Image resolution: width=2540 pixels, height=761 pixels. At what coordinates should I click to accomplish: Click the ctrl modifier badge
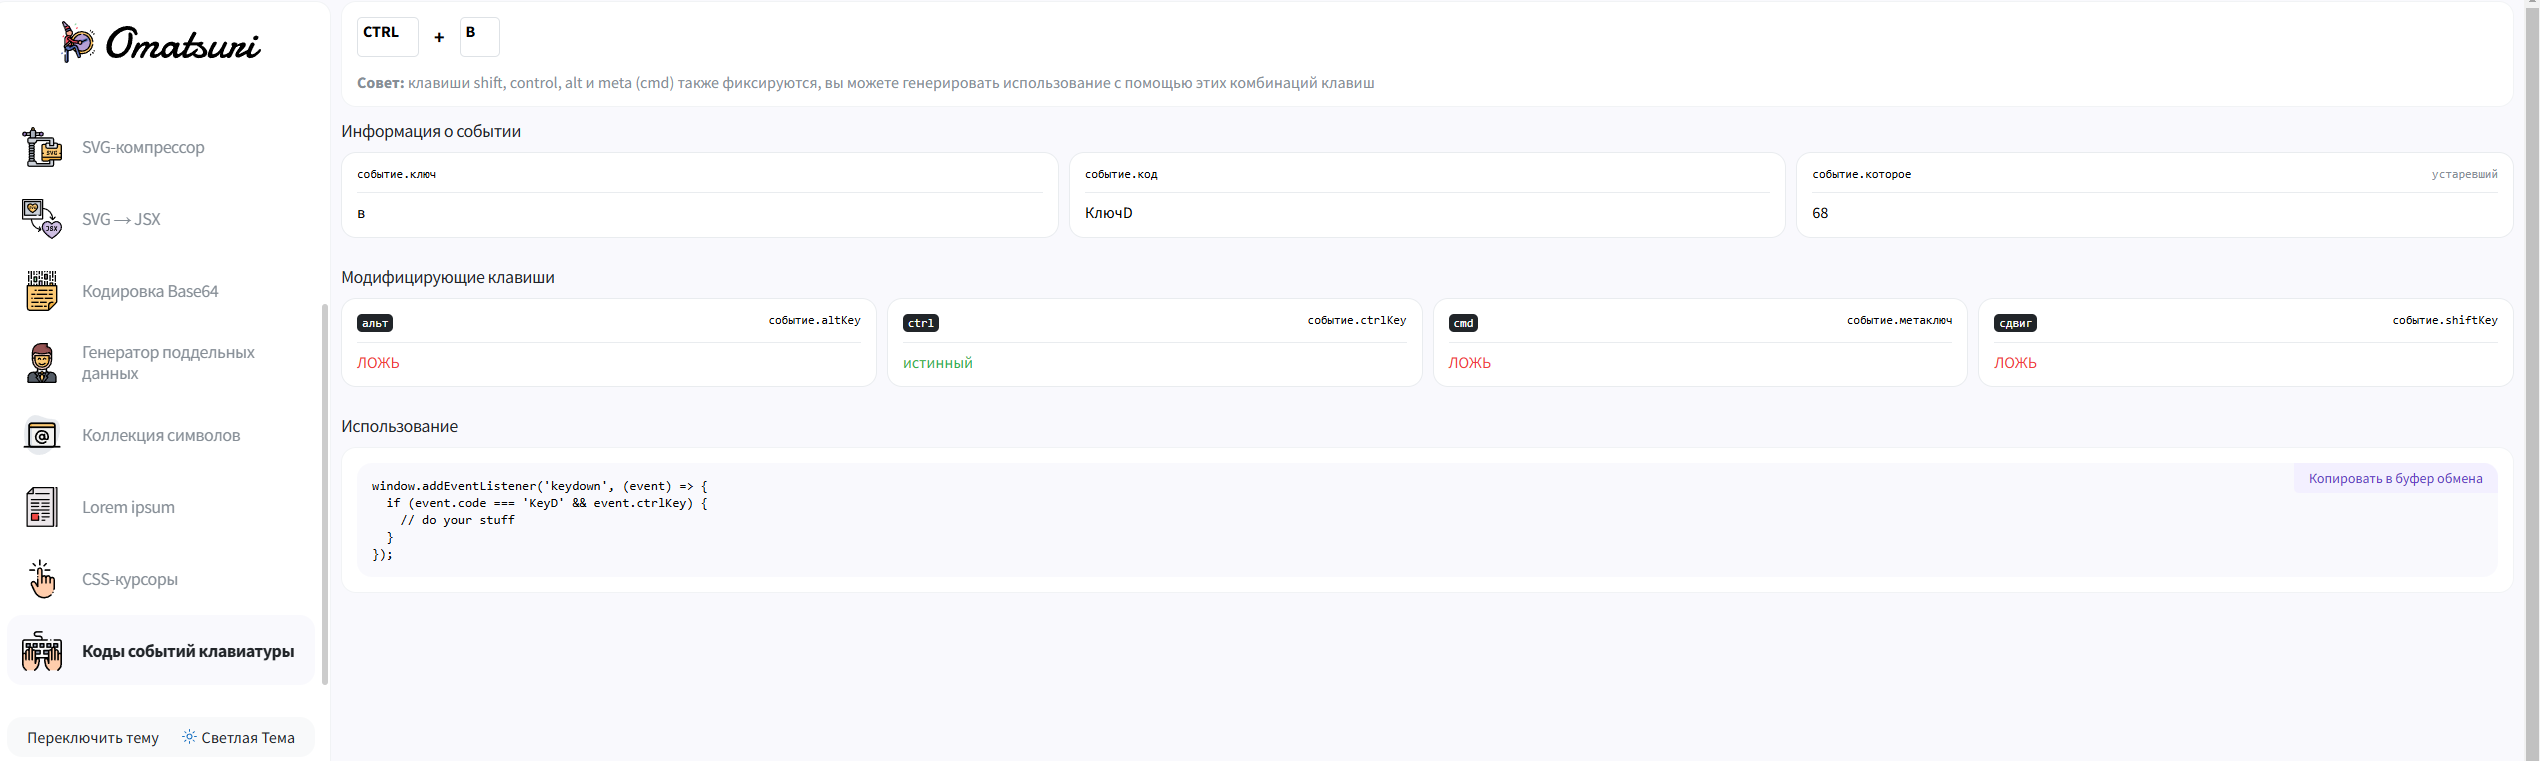921,323
